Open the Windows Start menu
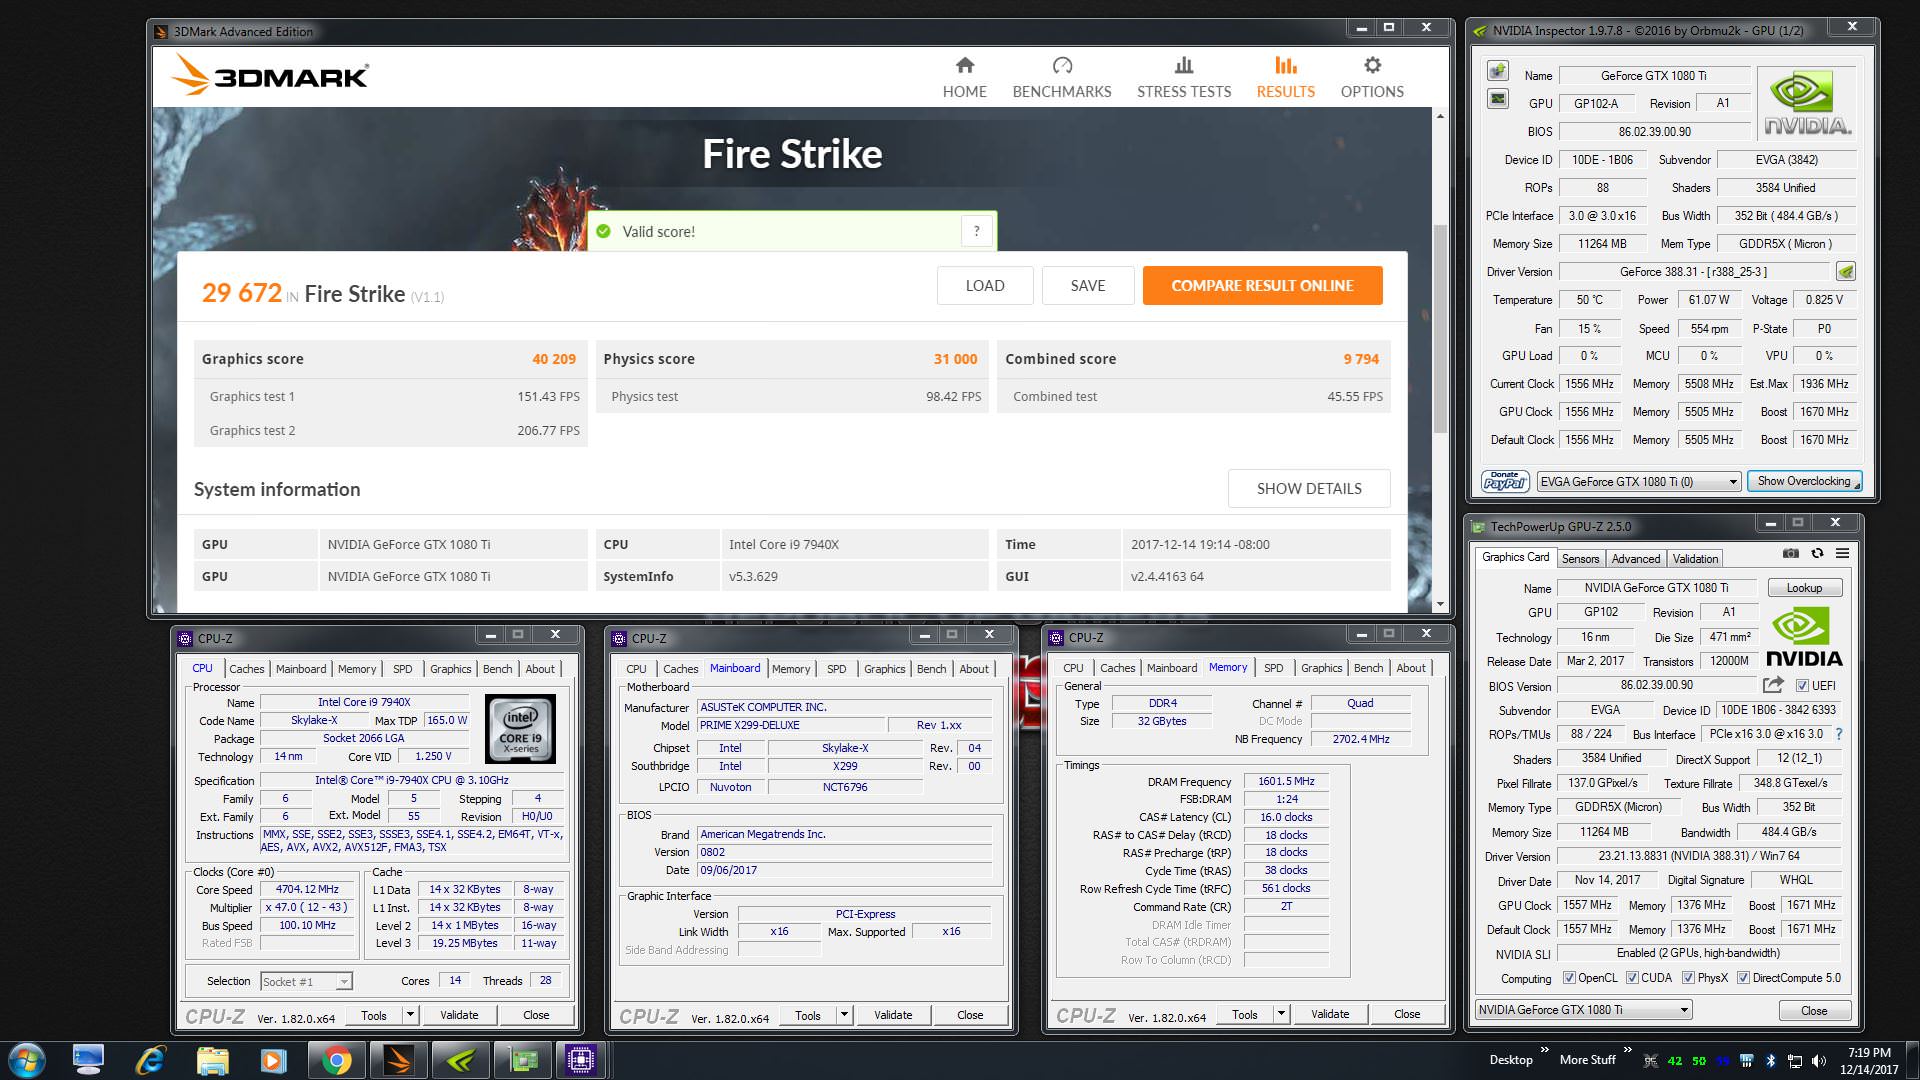This screenshot has width=1920, height=1080. pyautogui.click(x=27, y=1060)
